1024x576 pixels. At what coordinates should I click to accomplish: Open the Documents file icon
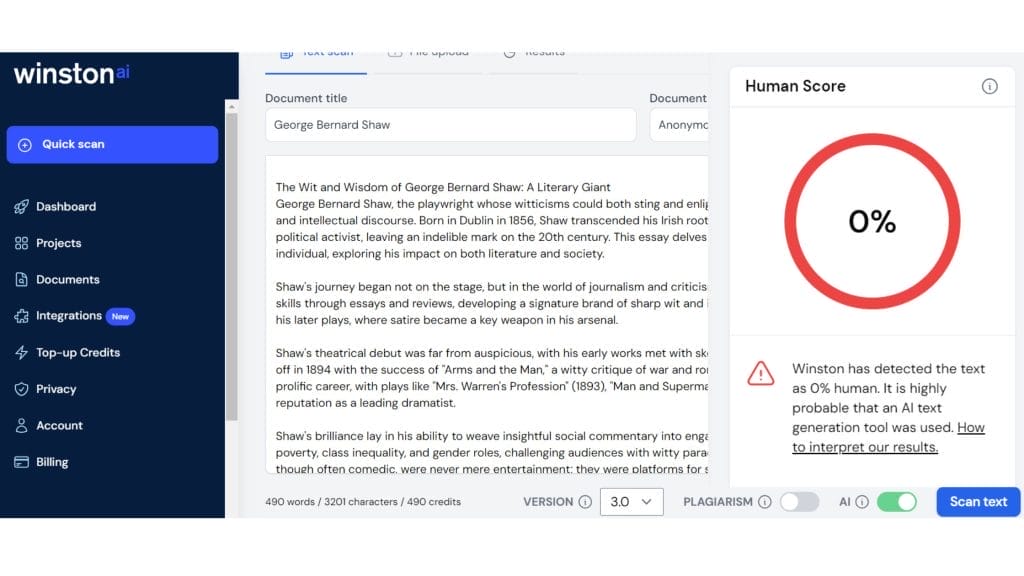22,280
